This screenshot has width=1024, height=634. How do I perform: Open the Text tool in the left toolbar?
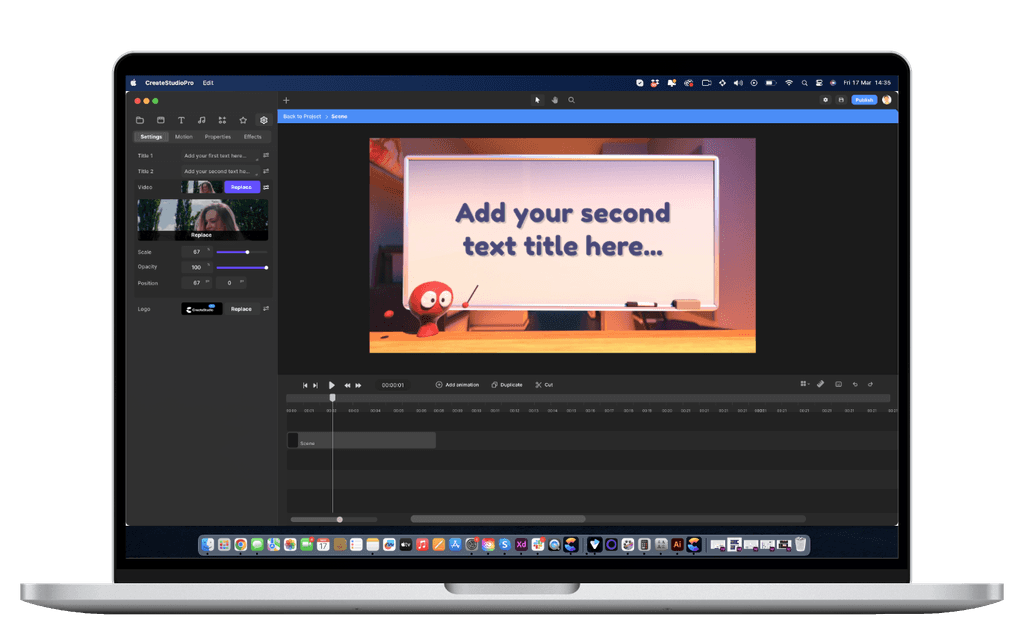(x=181, y=120)
